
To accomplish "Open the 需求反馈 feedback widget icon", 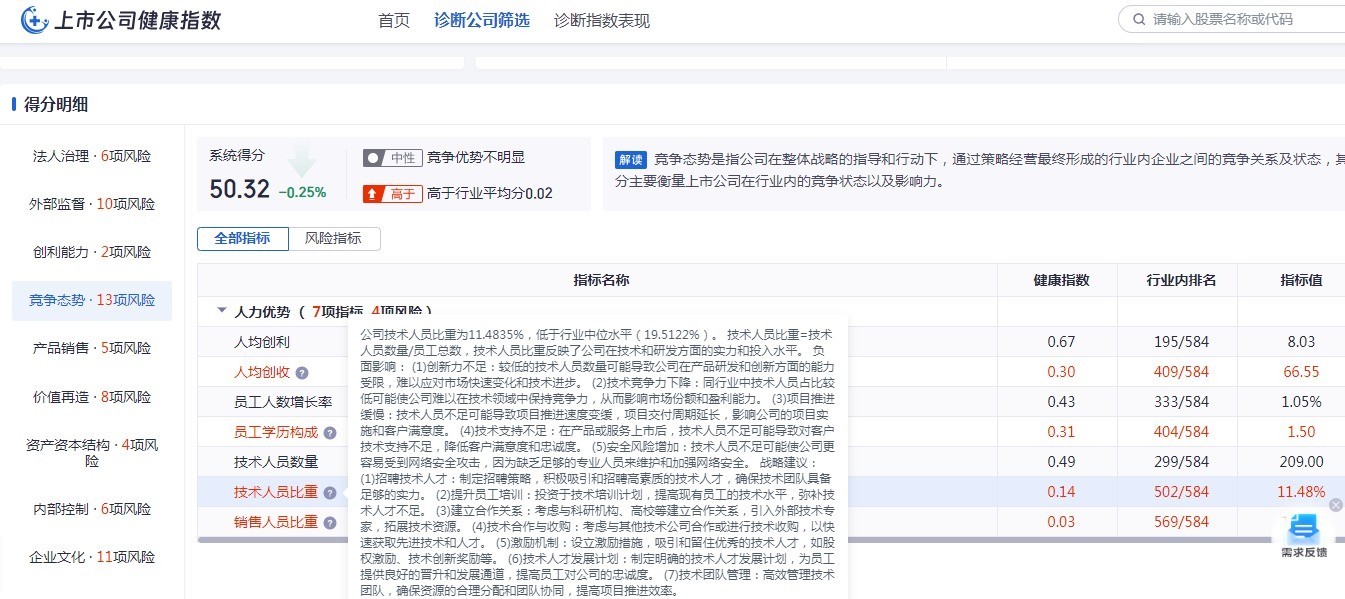I will [x=1304, y=529].
